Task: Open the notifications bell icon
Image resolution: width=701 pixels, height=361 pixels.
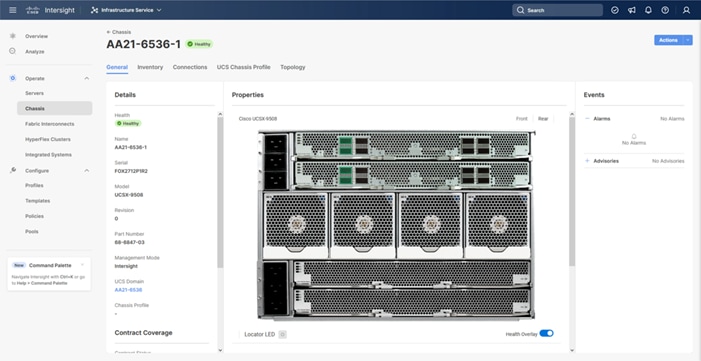Action: point(648,10)
